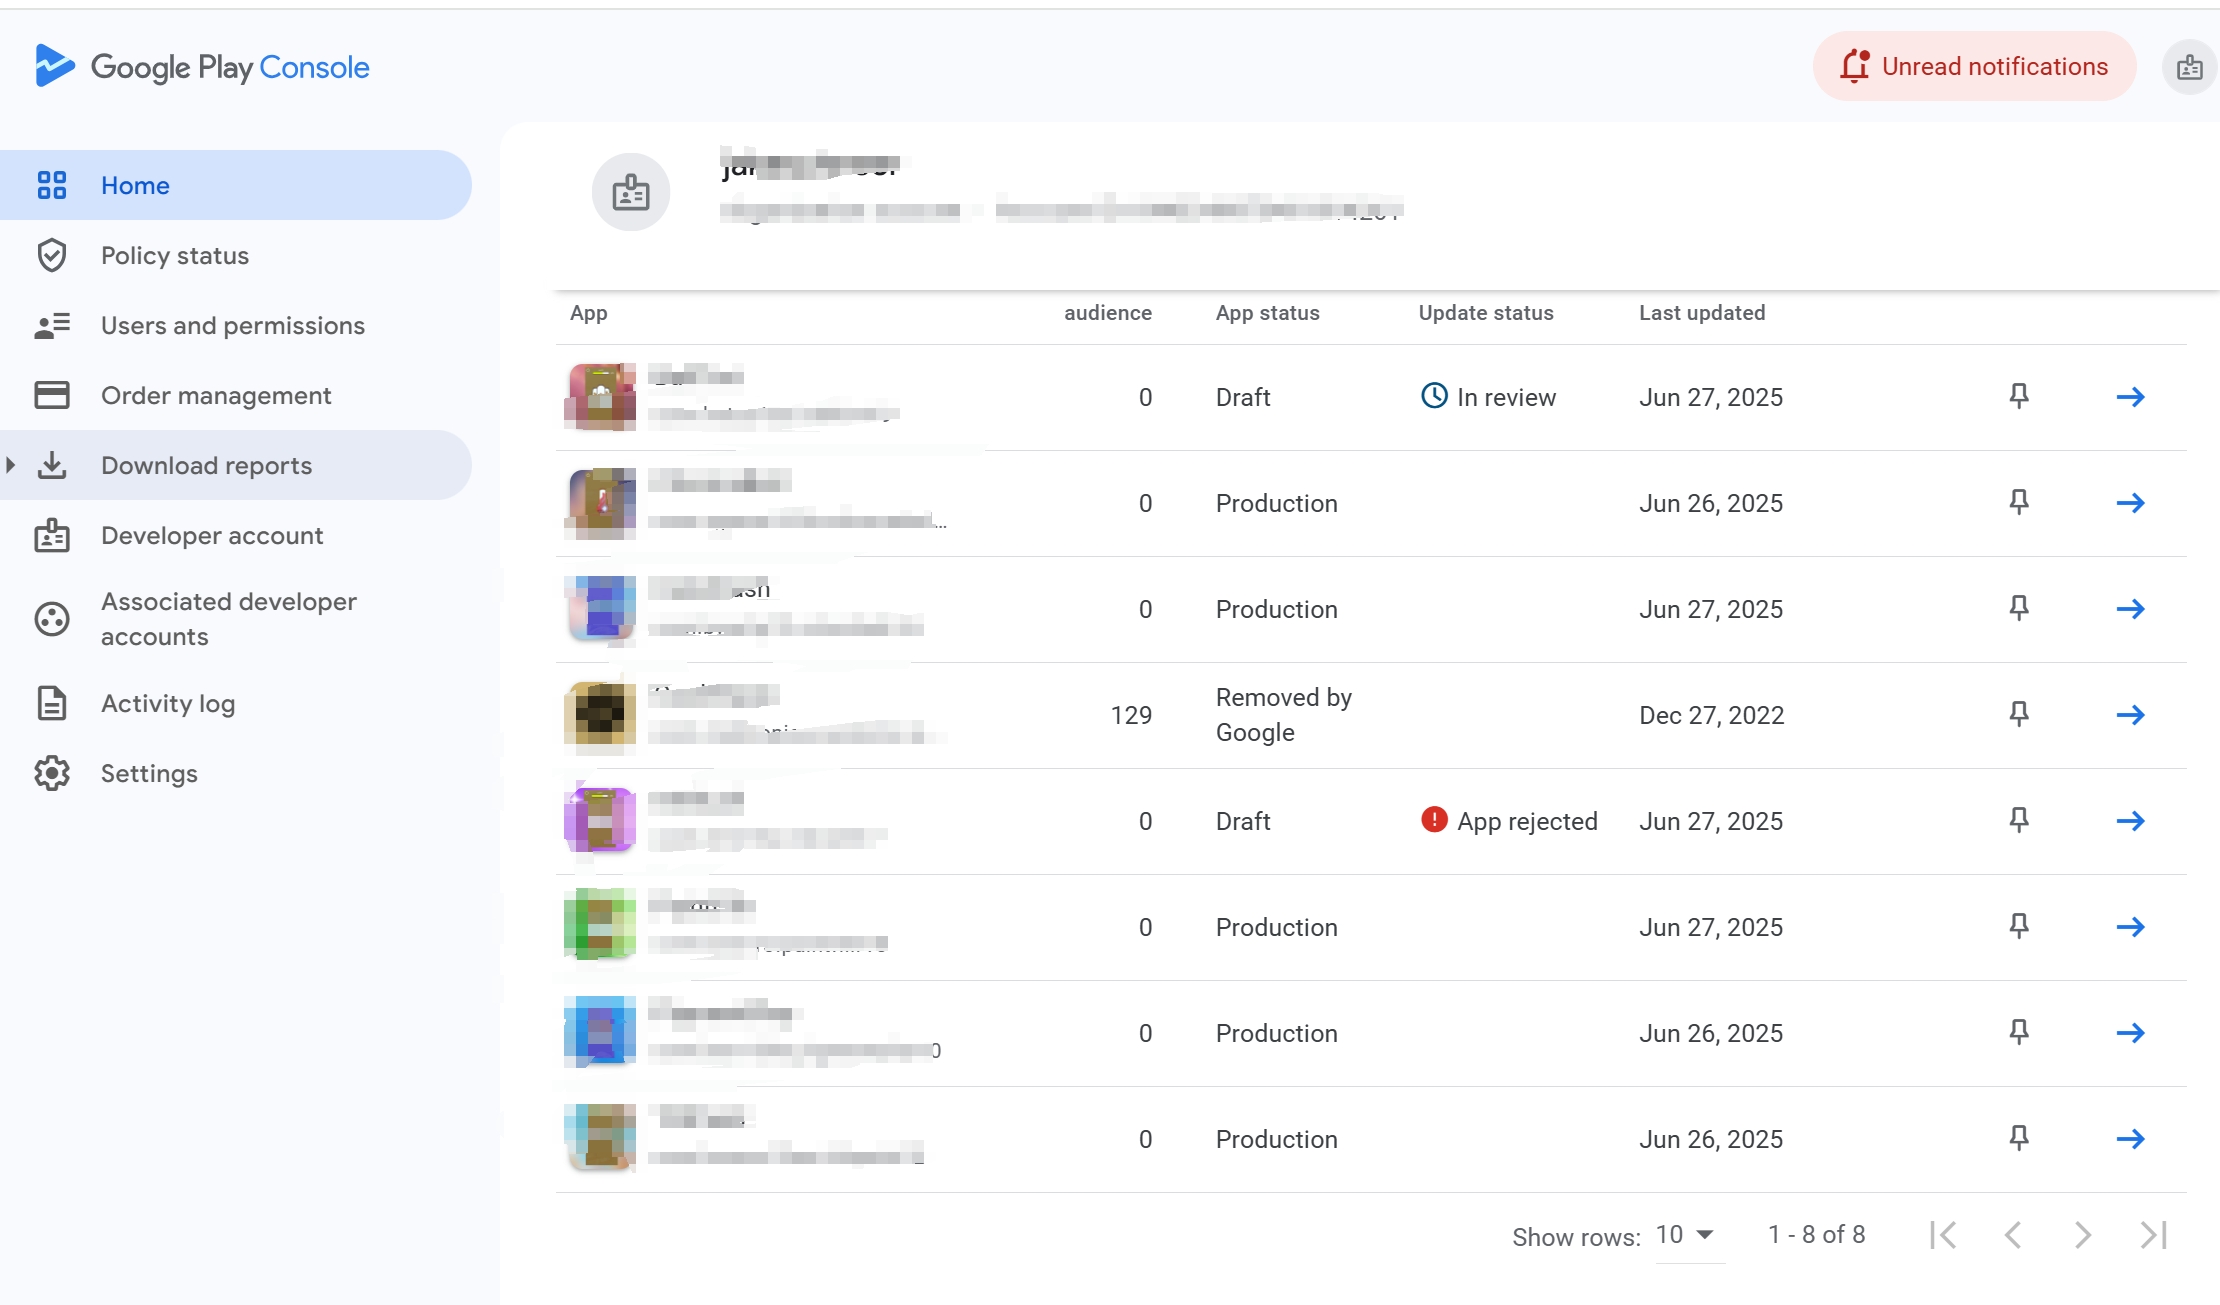Viewport: 2220px width, 1305px height.
Task: Click the Removed by Google app thumbnail
Action: (x=600, y=715)
